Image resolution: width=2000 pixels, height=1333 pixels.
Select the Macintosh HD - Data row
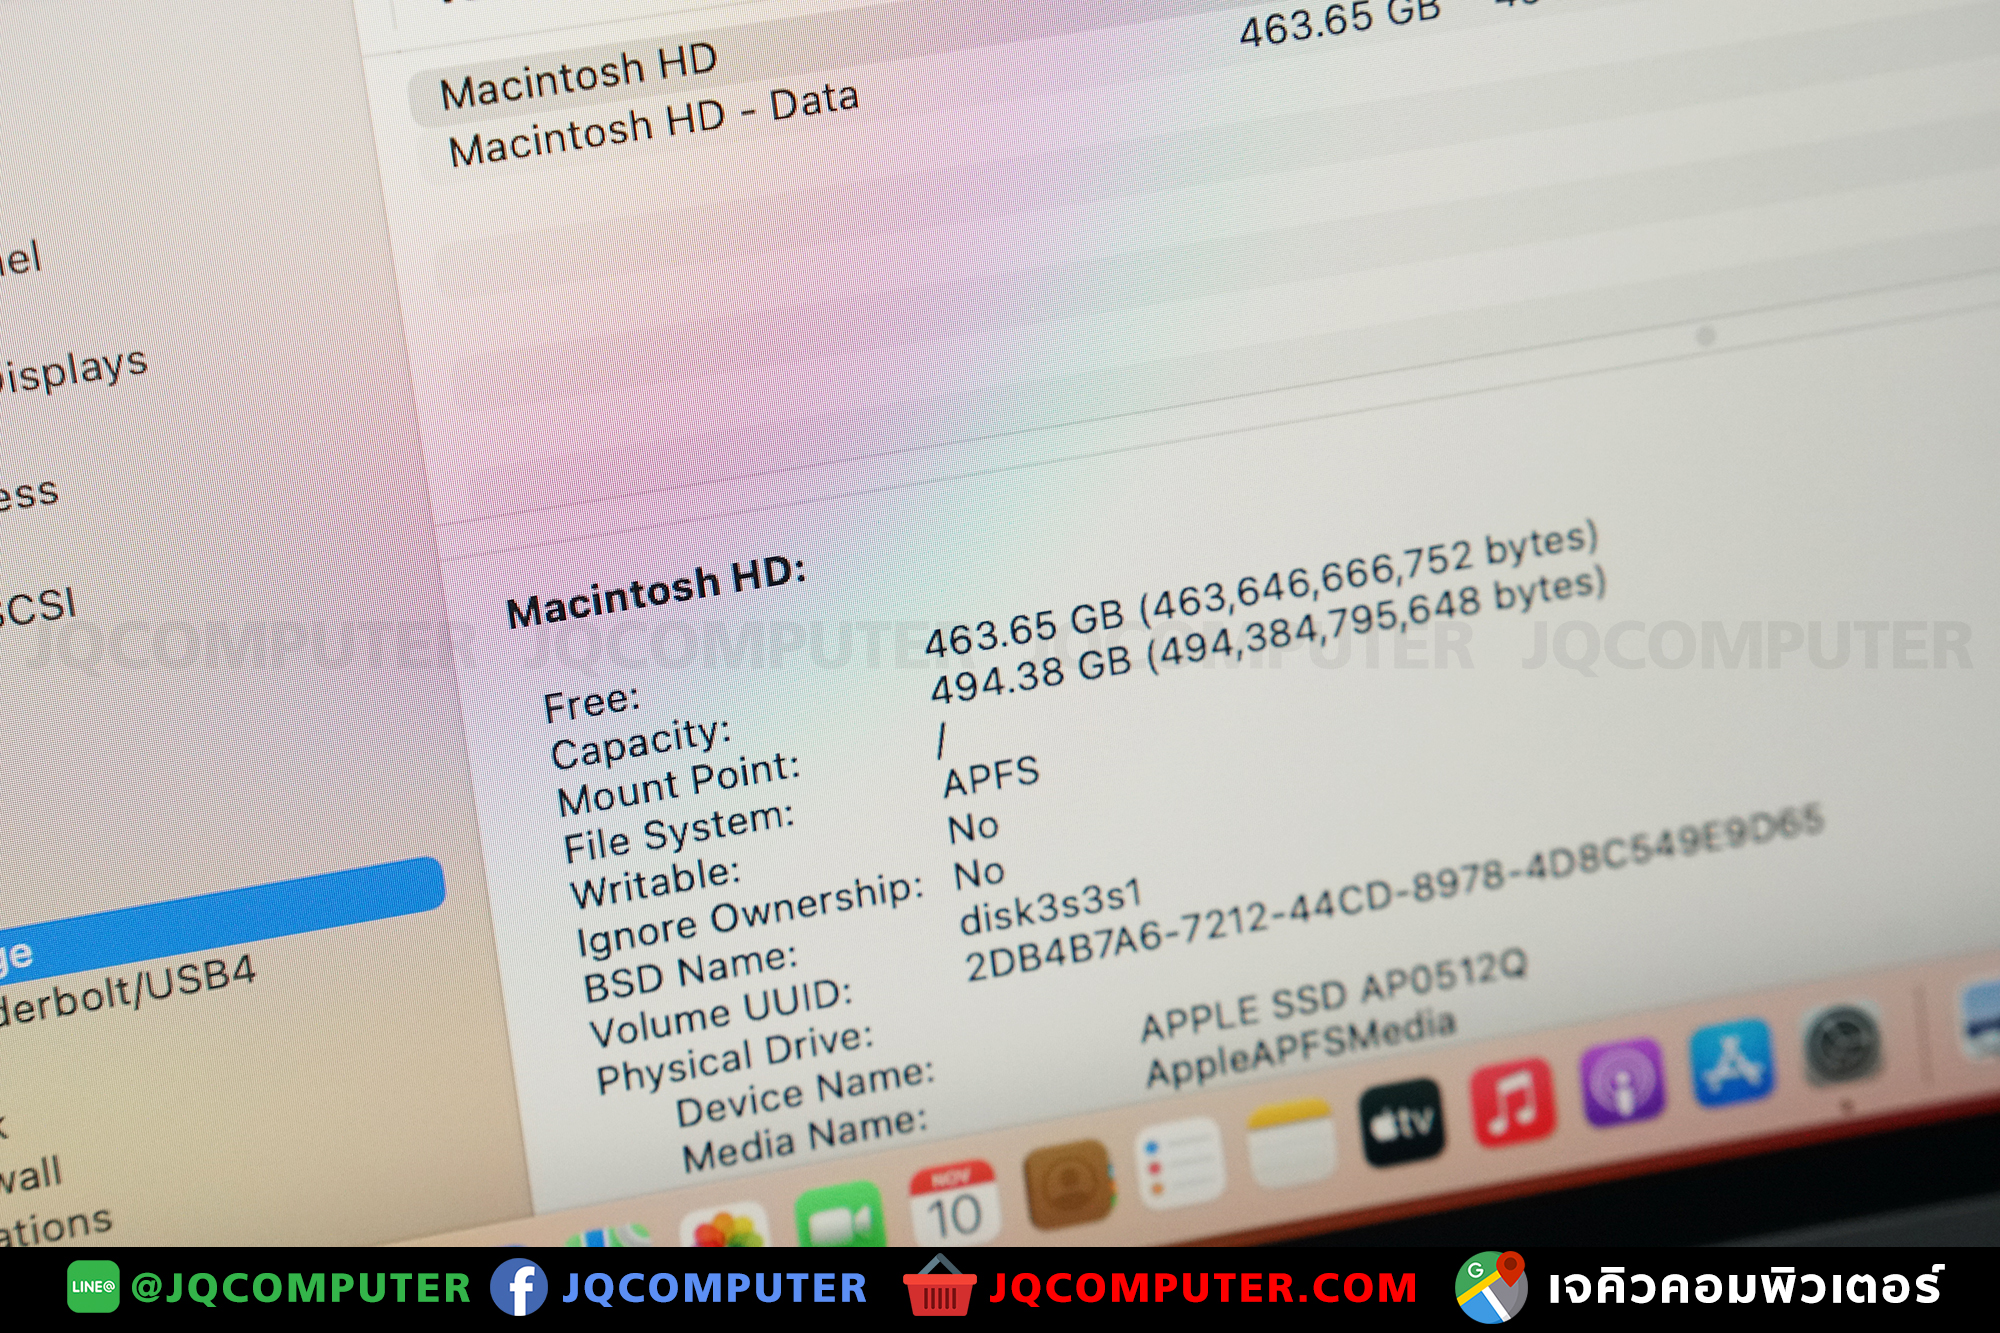pos(654,126)
